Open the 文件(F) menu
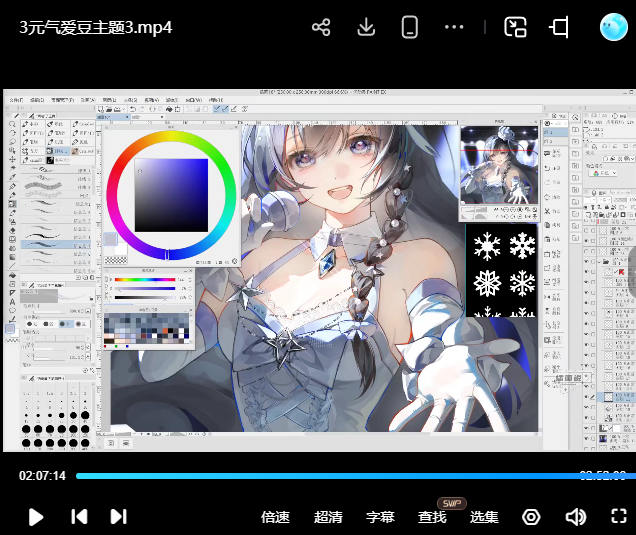Viewport: 636px width, 535px height. coord(16,100)
